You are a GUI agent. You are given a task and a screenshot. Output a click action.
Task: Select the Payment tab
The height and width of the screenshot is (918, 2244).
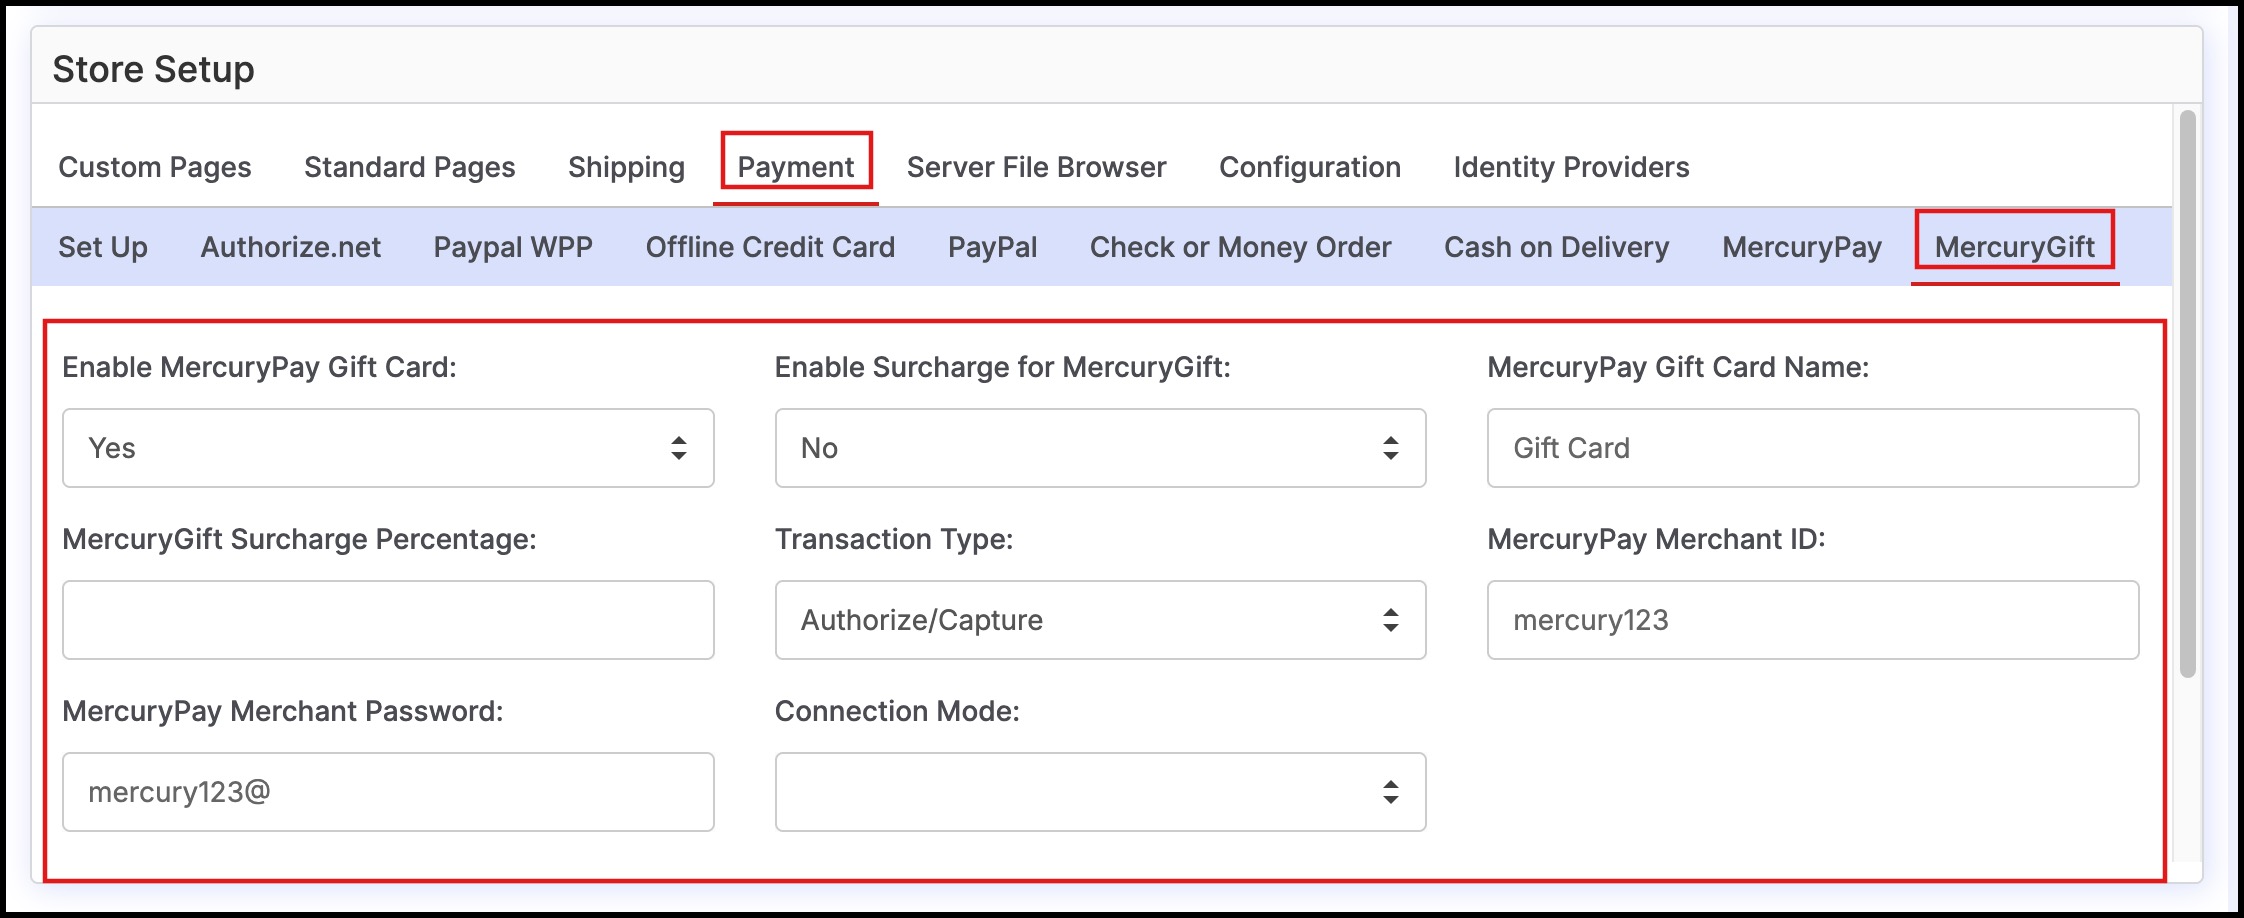tap(796, 167)
